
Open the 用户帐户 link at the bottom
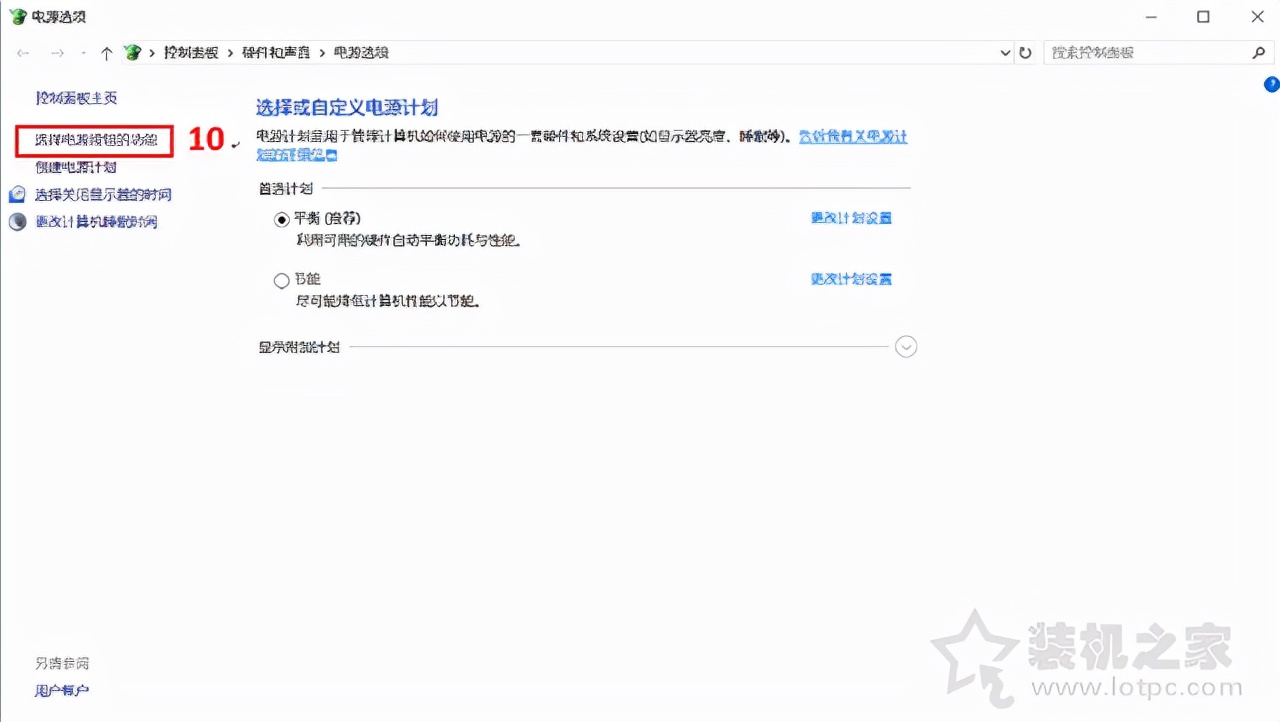pyautogui.click(x=62, y=690)
